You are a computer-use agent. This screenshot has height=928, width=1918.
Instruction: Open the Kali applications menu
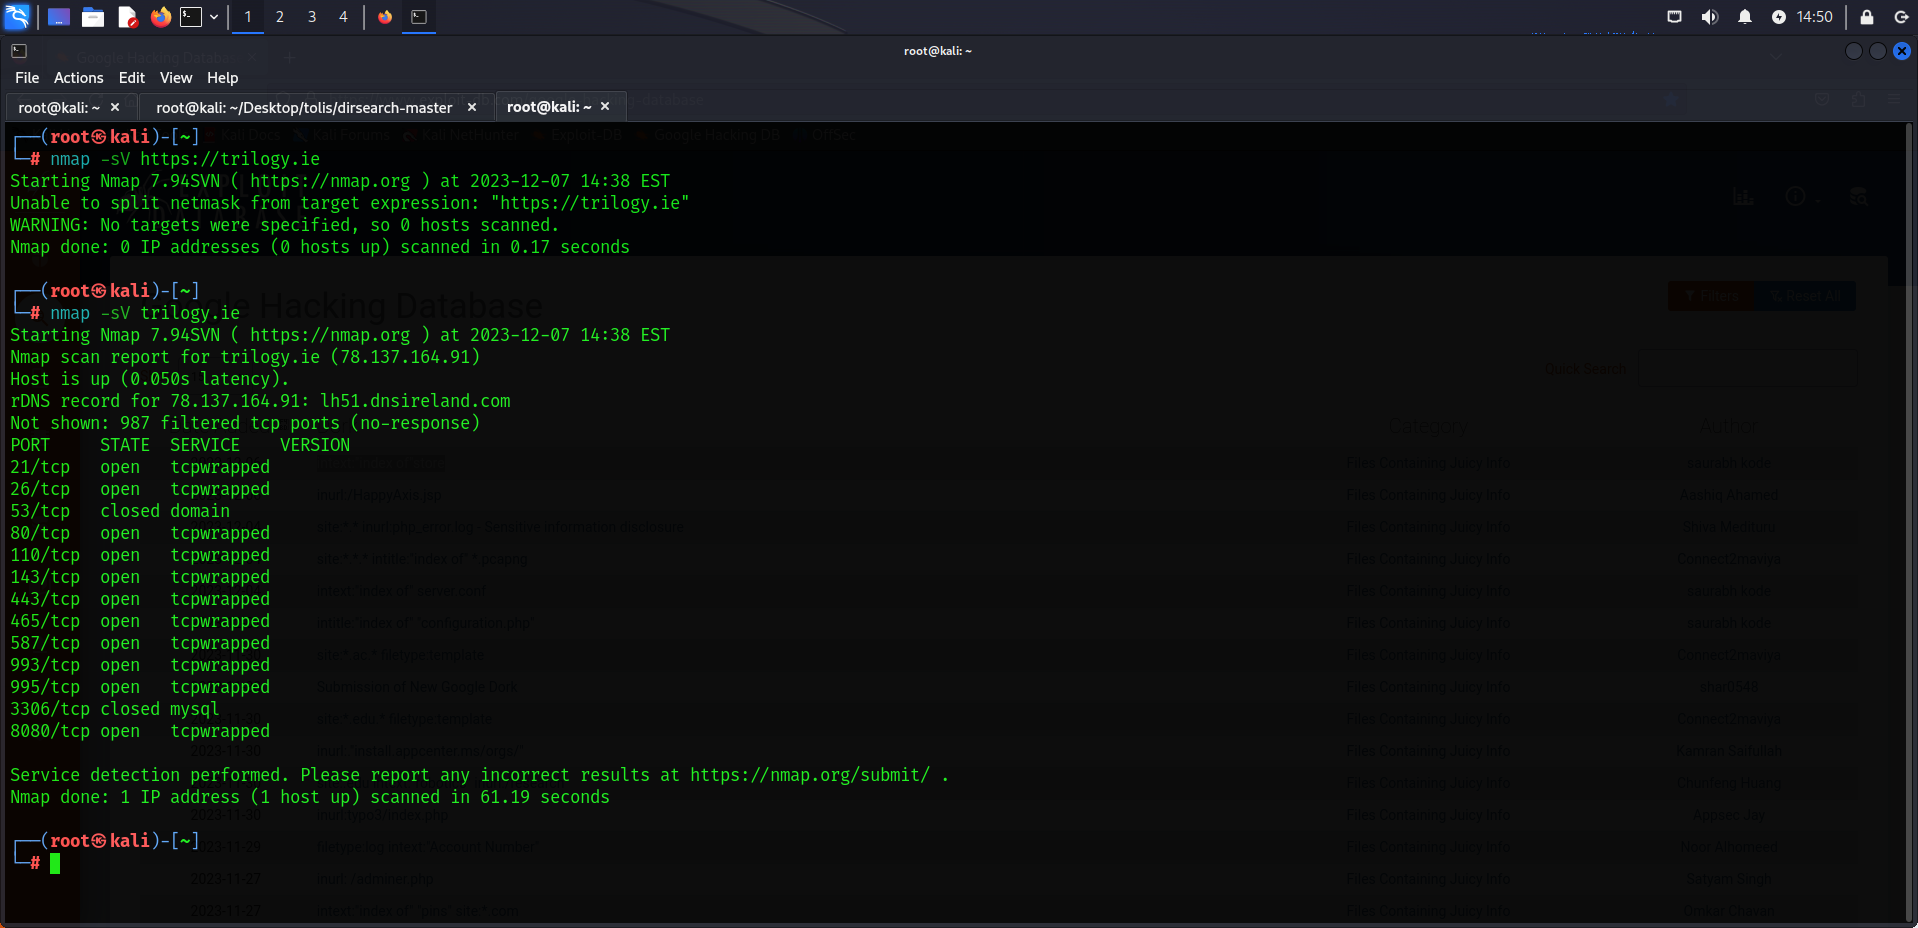point(18,16)
